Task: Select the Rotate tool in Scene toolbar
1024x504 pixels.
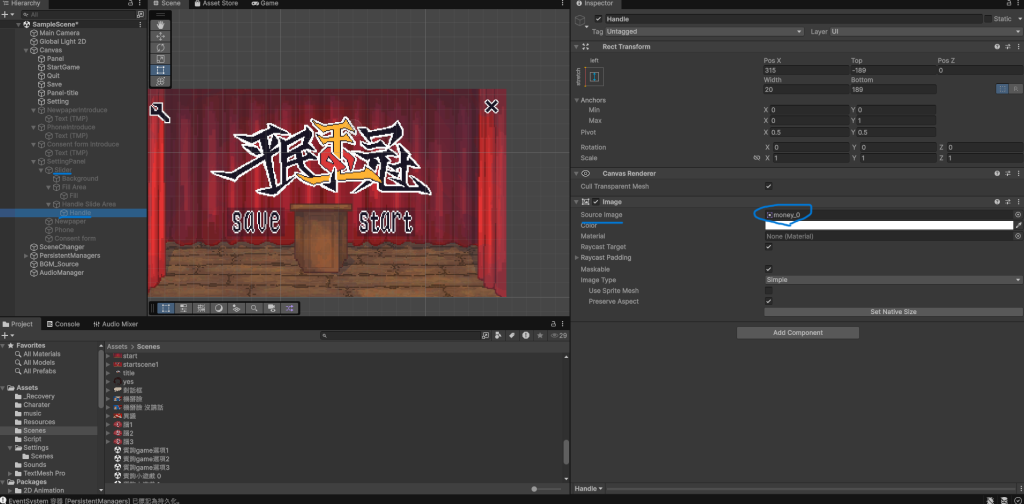Action: click(x=161, y=48)
